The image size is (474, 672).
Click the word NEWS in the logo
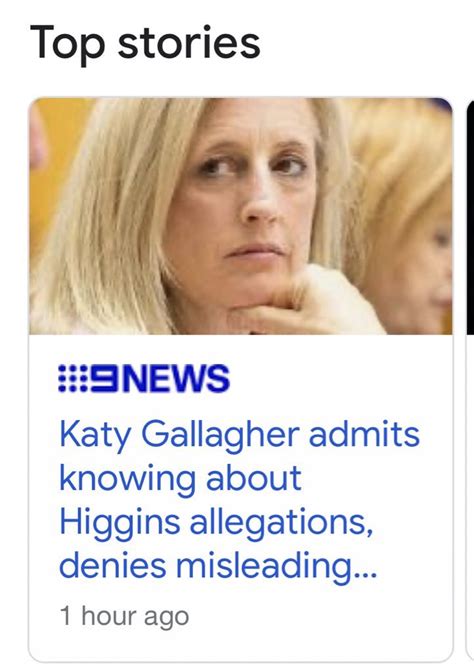175,378
